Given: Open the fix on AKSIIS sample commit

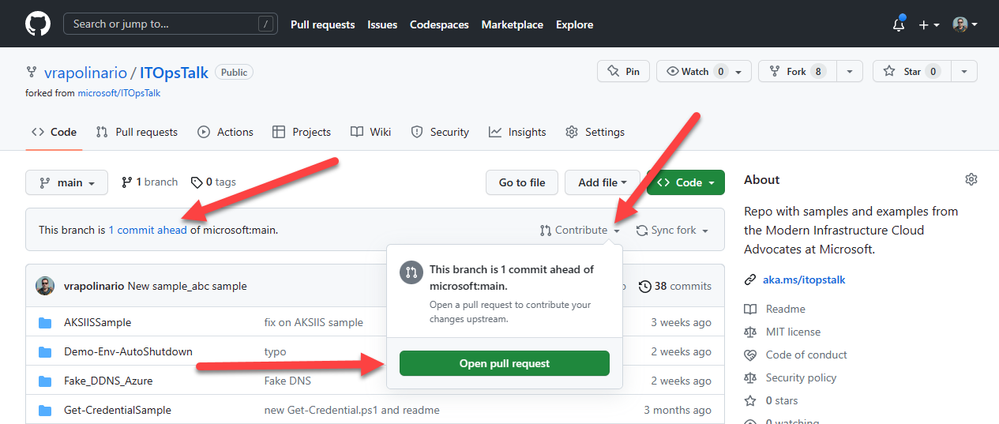Looking at the screenshot, I should tap(313, 323).
